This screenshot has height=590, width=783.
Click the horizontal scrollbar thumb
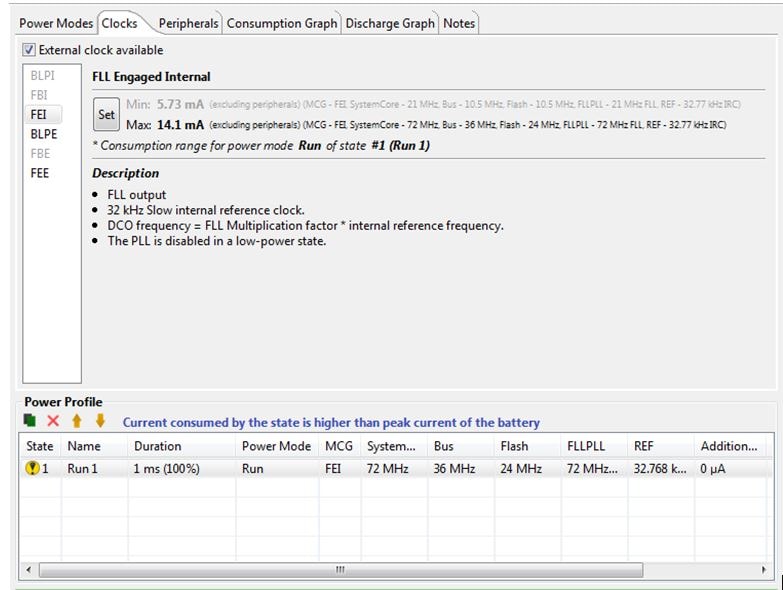click(340, 569)
